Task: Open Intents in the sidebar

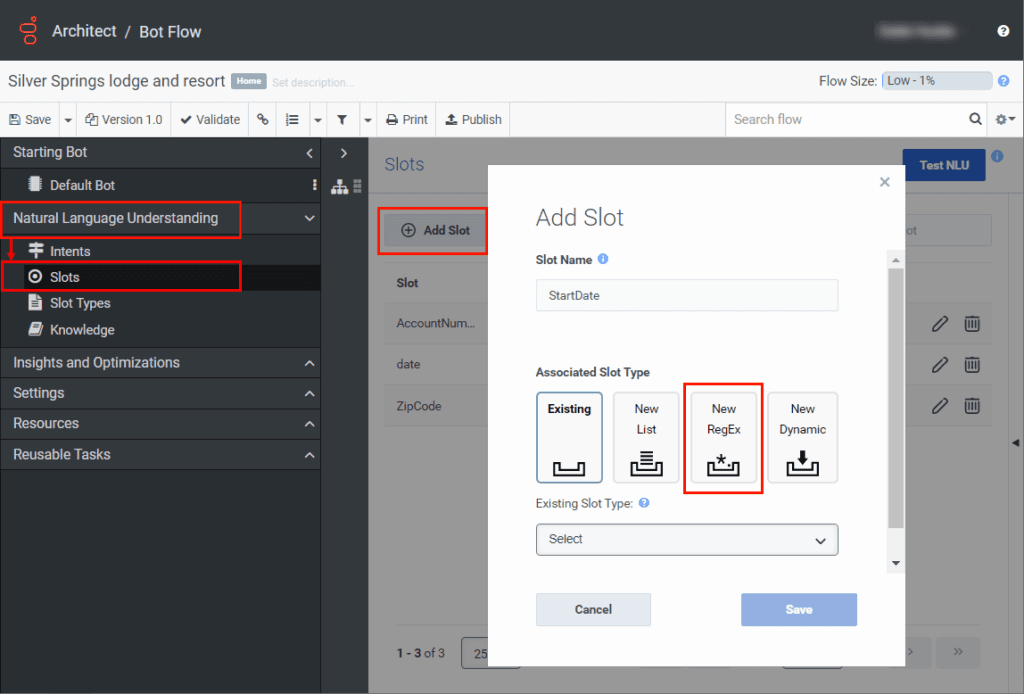Action: 70,251
